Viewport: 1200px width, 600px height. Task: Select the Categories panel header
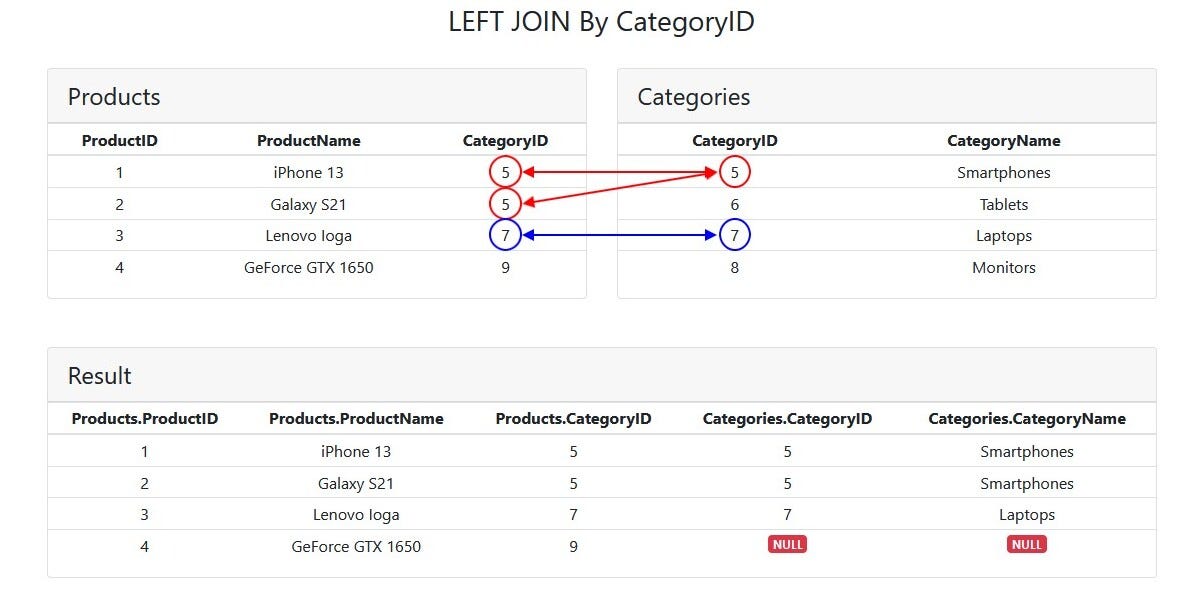pos(887,97)
